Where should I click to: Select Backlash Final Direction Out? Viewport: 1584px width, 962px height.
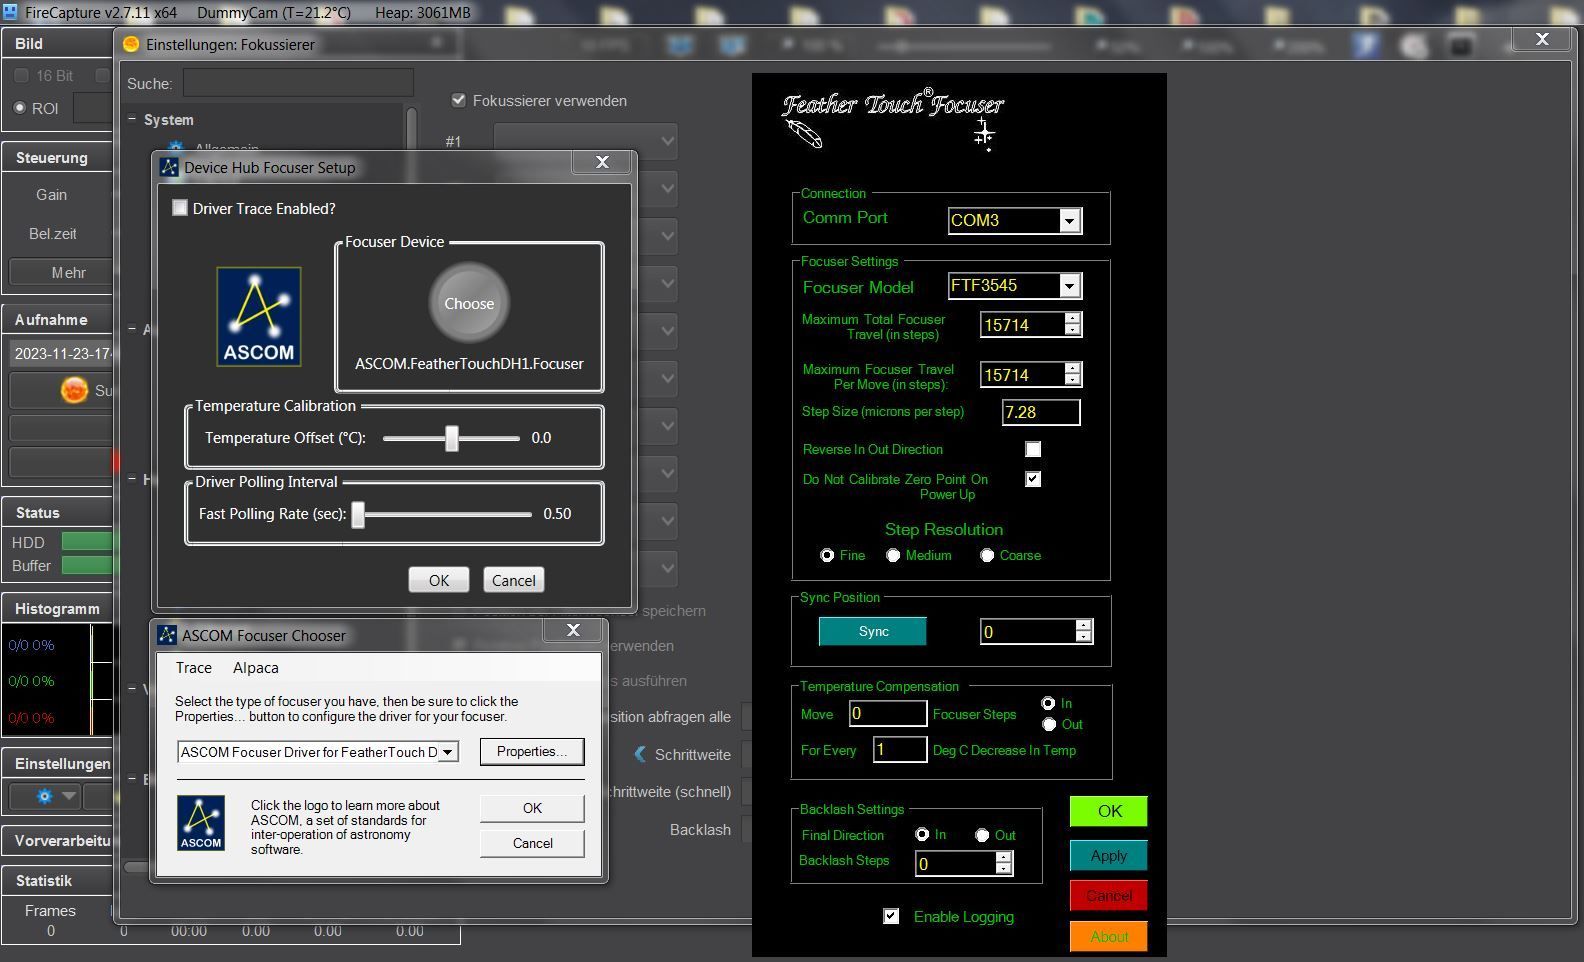[x=982, y=835]
